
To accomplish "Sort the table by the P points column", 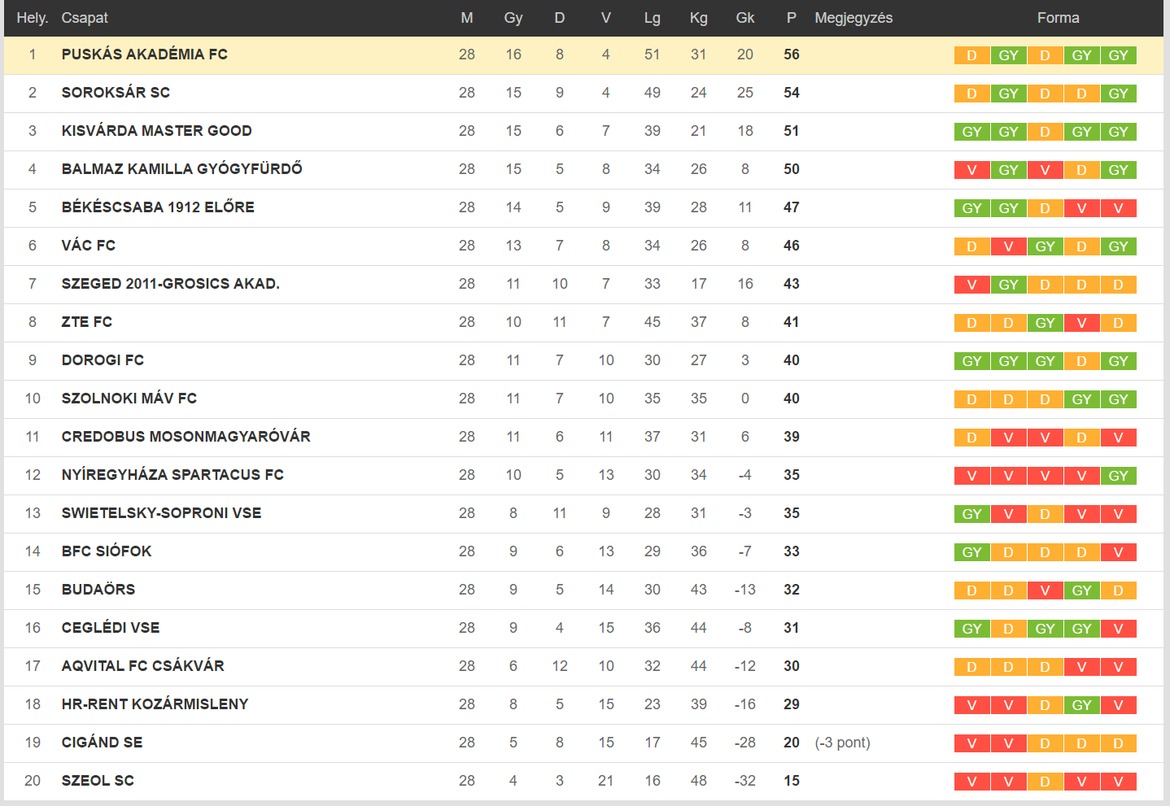I will tap(791, 18).
